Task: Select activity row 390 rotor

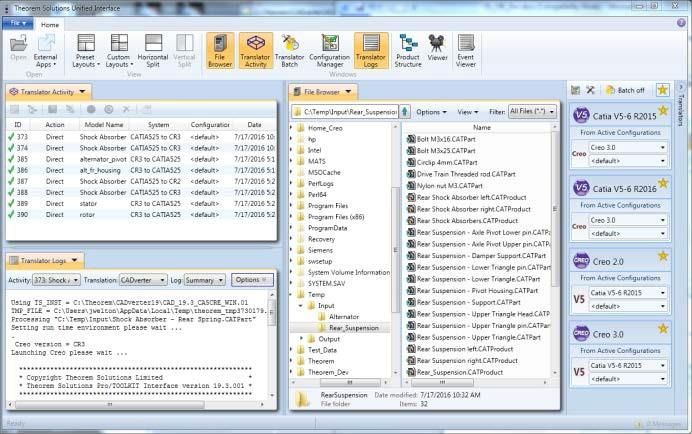Action: (141, 215)
